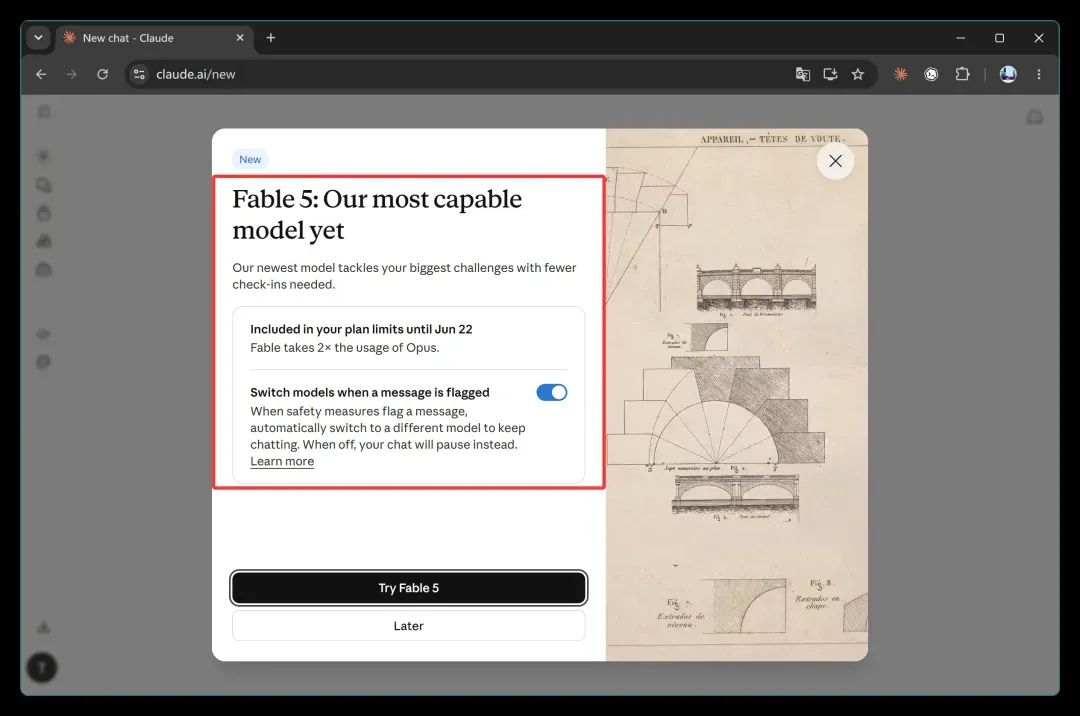Viewport: 1080px width, 716px height.
Task: Open the Chrome three-dot menu
Action: coord(1039,74)
